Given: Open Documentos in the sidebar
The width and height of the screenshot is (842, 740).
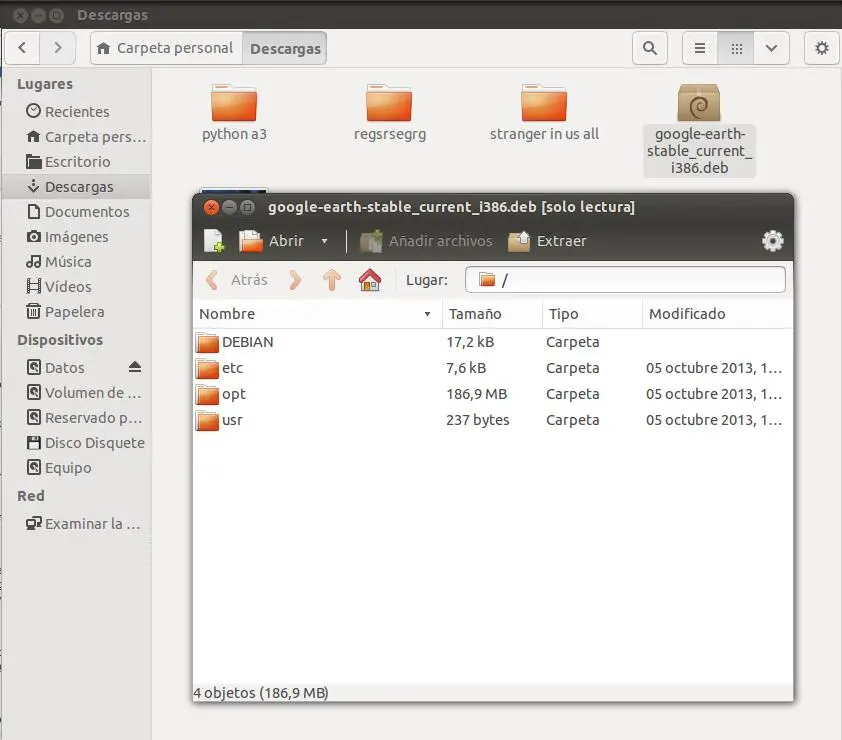Looking at the screenshot, I should coord(77,212).
